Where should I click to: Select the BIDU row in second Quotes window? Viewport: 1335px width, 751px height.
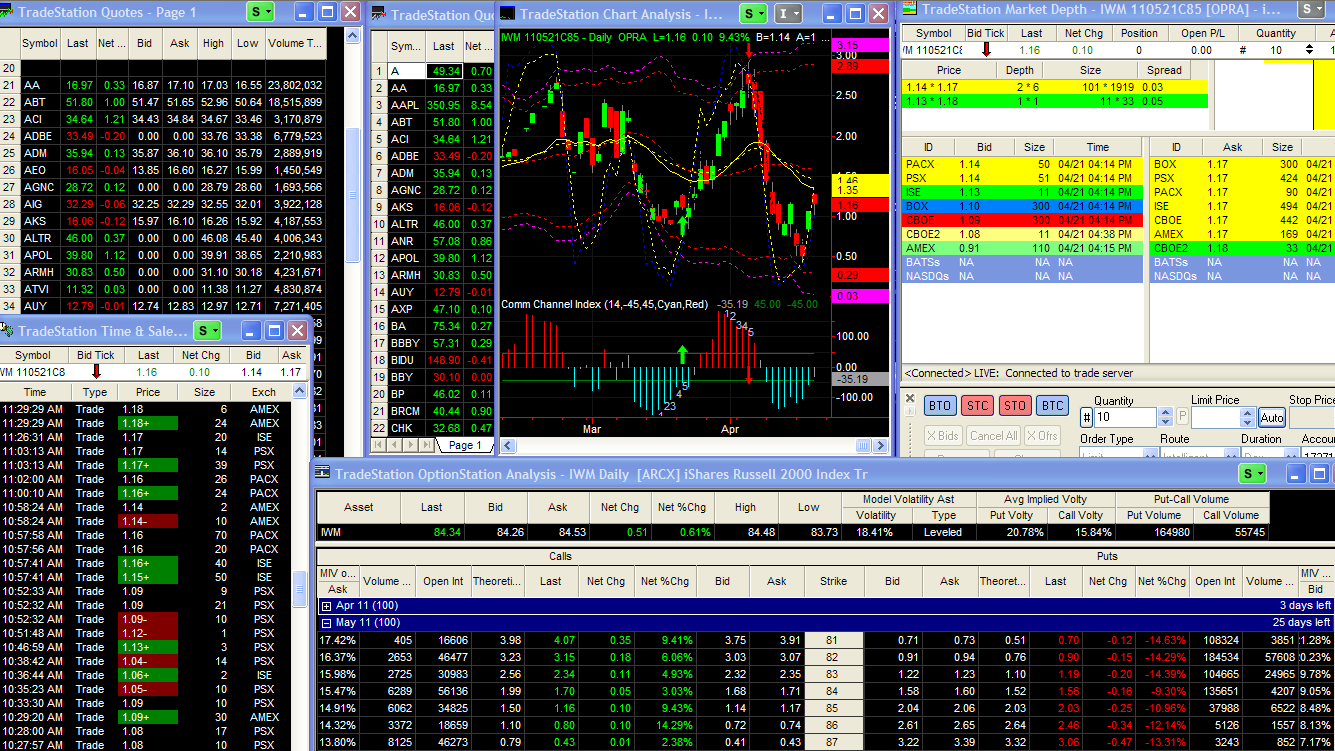click(x=434, y=360)
